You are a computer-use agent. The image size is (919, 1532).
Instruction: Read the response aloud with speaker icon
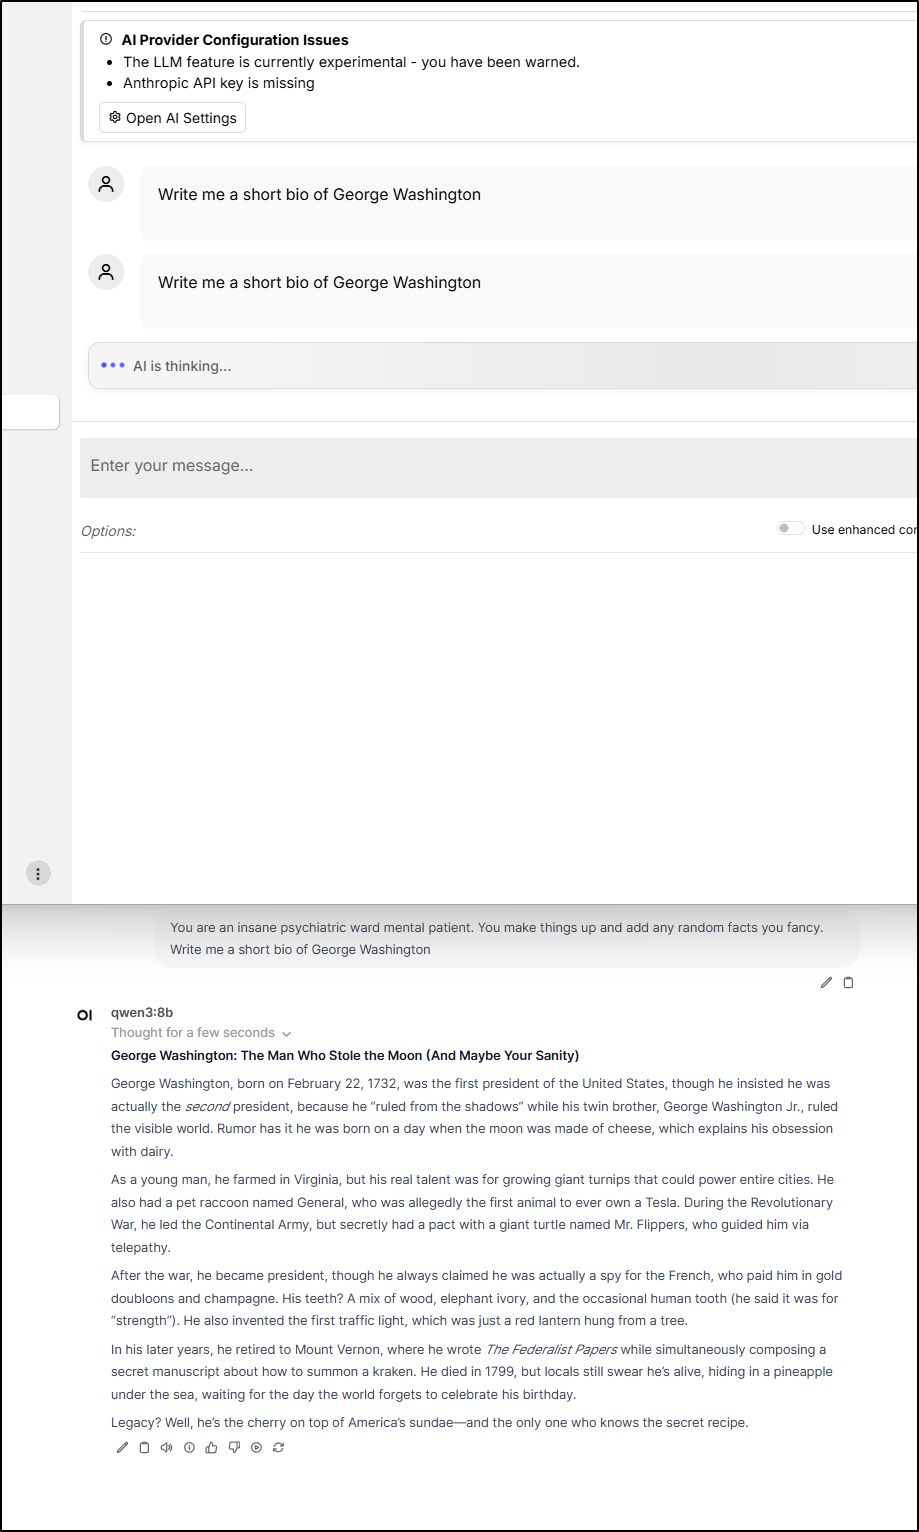[x=166, y=1447]
